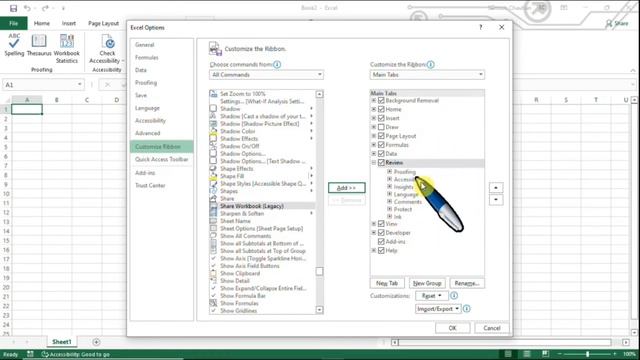Viewport: 640px width, 360px height.
Task: Expand the View tab node
Action: click(373, 224)
